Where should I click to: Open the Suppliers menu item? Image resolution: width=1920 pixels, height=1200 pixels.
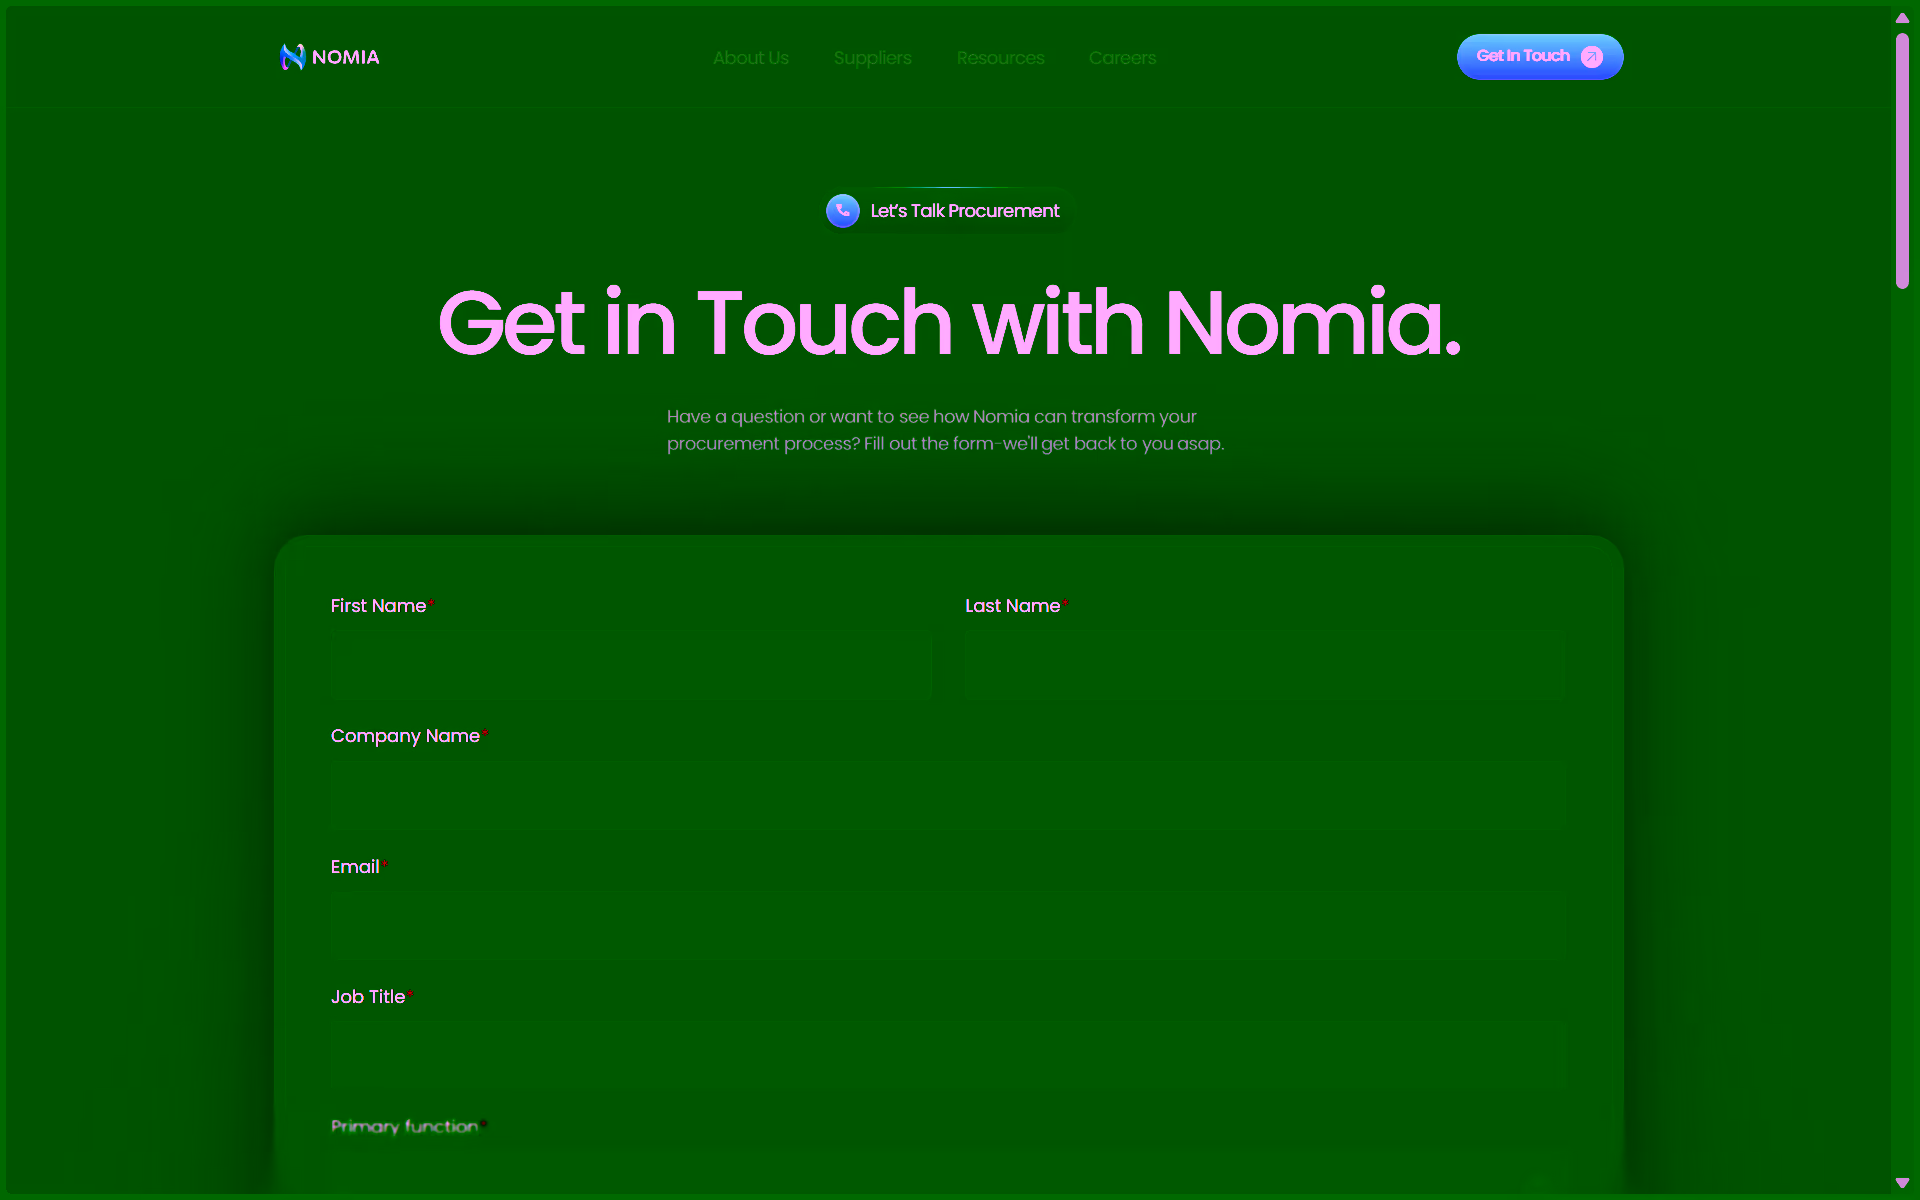point(873,58)
